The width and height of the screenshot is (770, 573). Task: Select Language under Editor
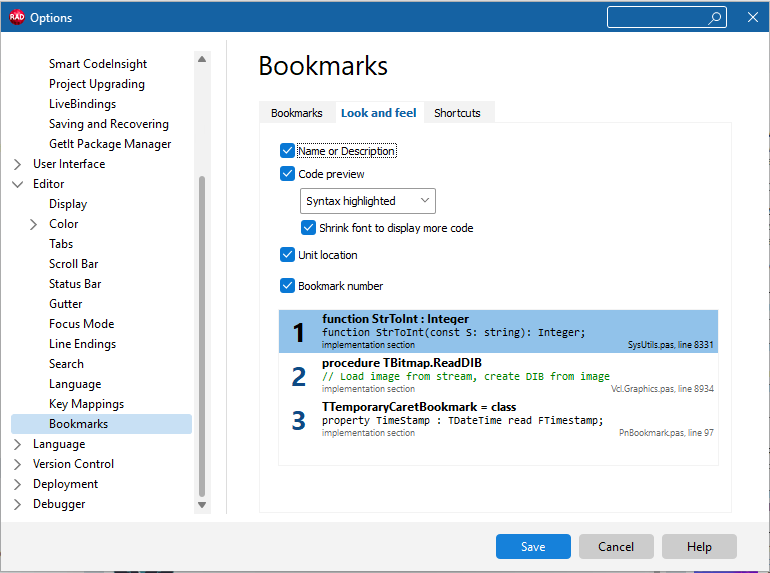[x=75, y=384]
